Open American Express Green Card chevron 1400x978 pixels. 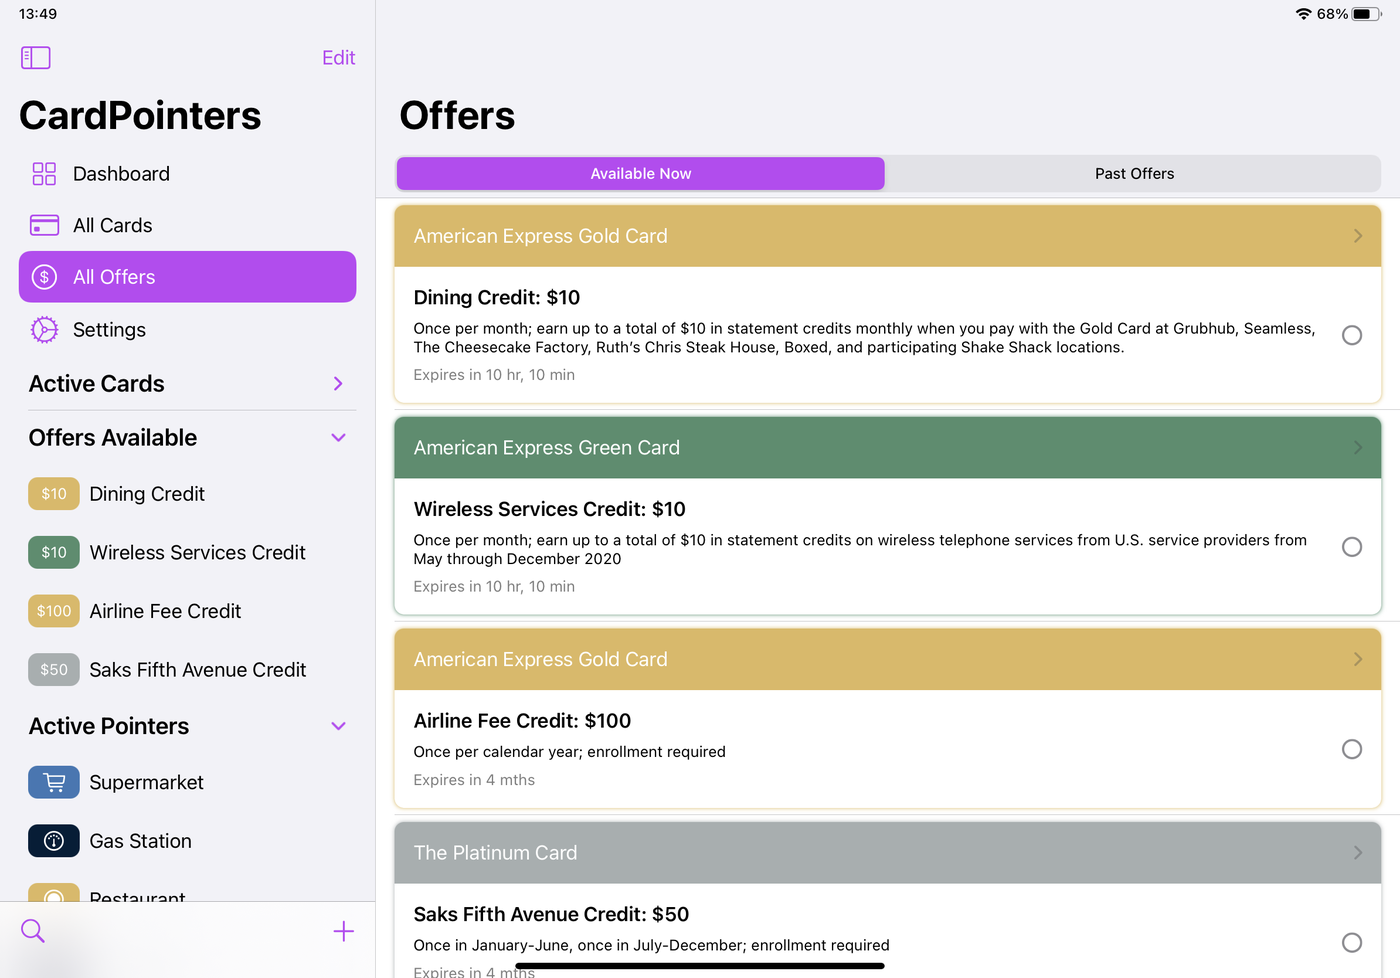(x=1358, y=448)
